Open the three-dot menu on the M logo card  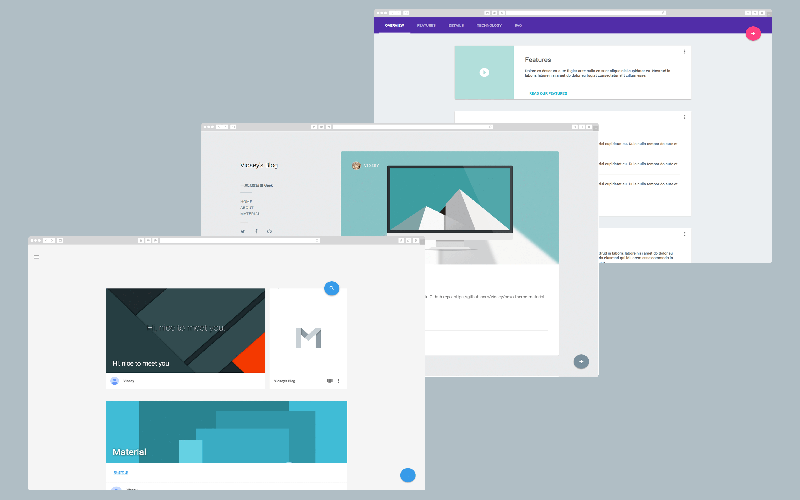[339, 381]
